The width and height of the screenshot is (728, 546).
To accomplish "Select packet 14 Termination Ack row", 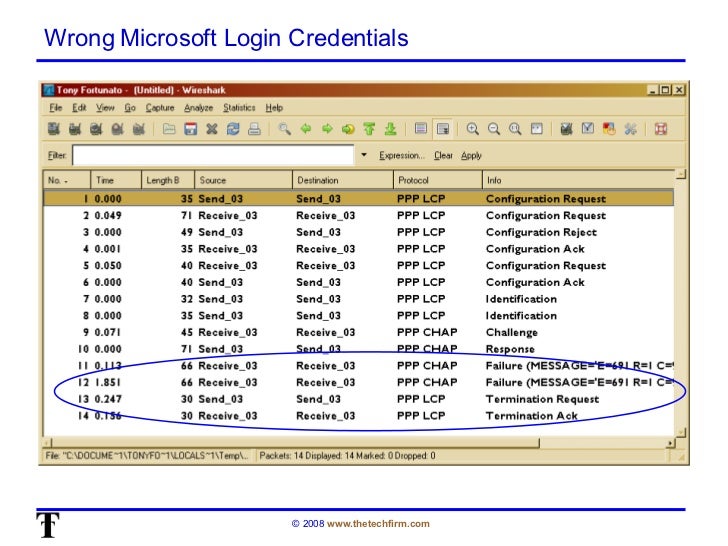I will [x=358, y=416].
